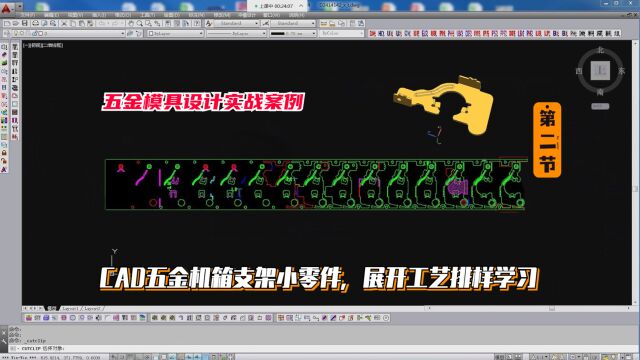
Task: Click the circled icon ending bottom toolbar
Action: point(386,318)
